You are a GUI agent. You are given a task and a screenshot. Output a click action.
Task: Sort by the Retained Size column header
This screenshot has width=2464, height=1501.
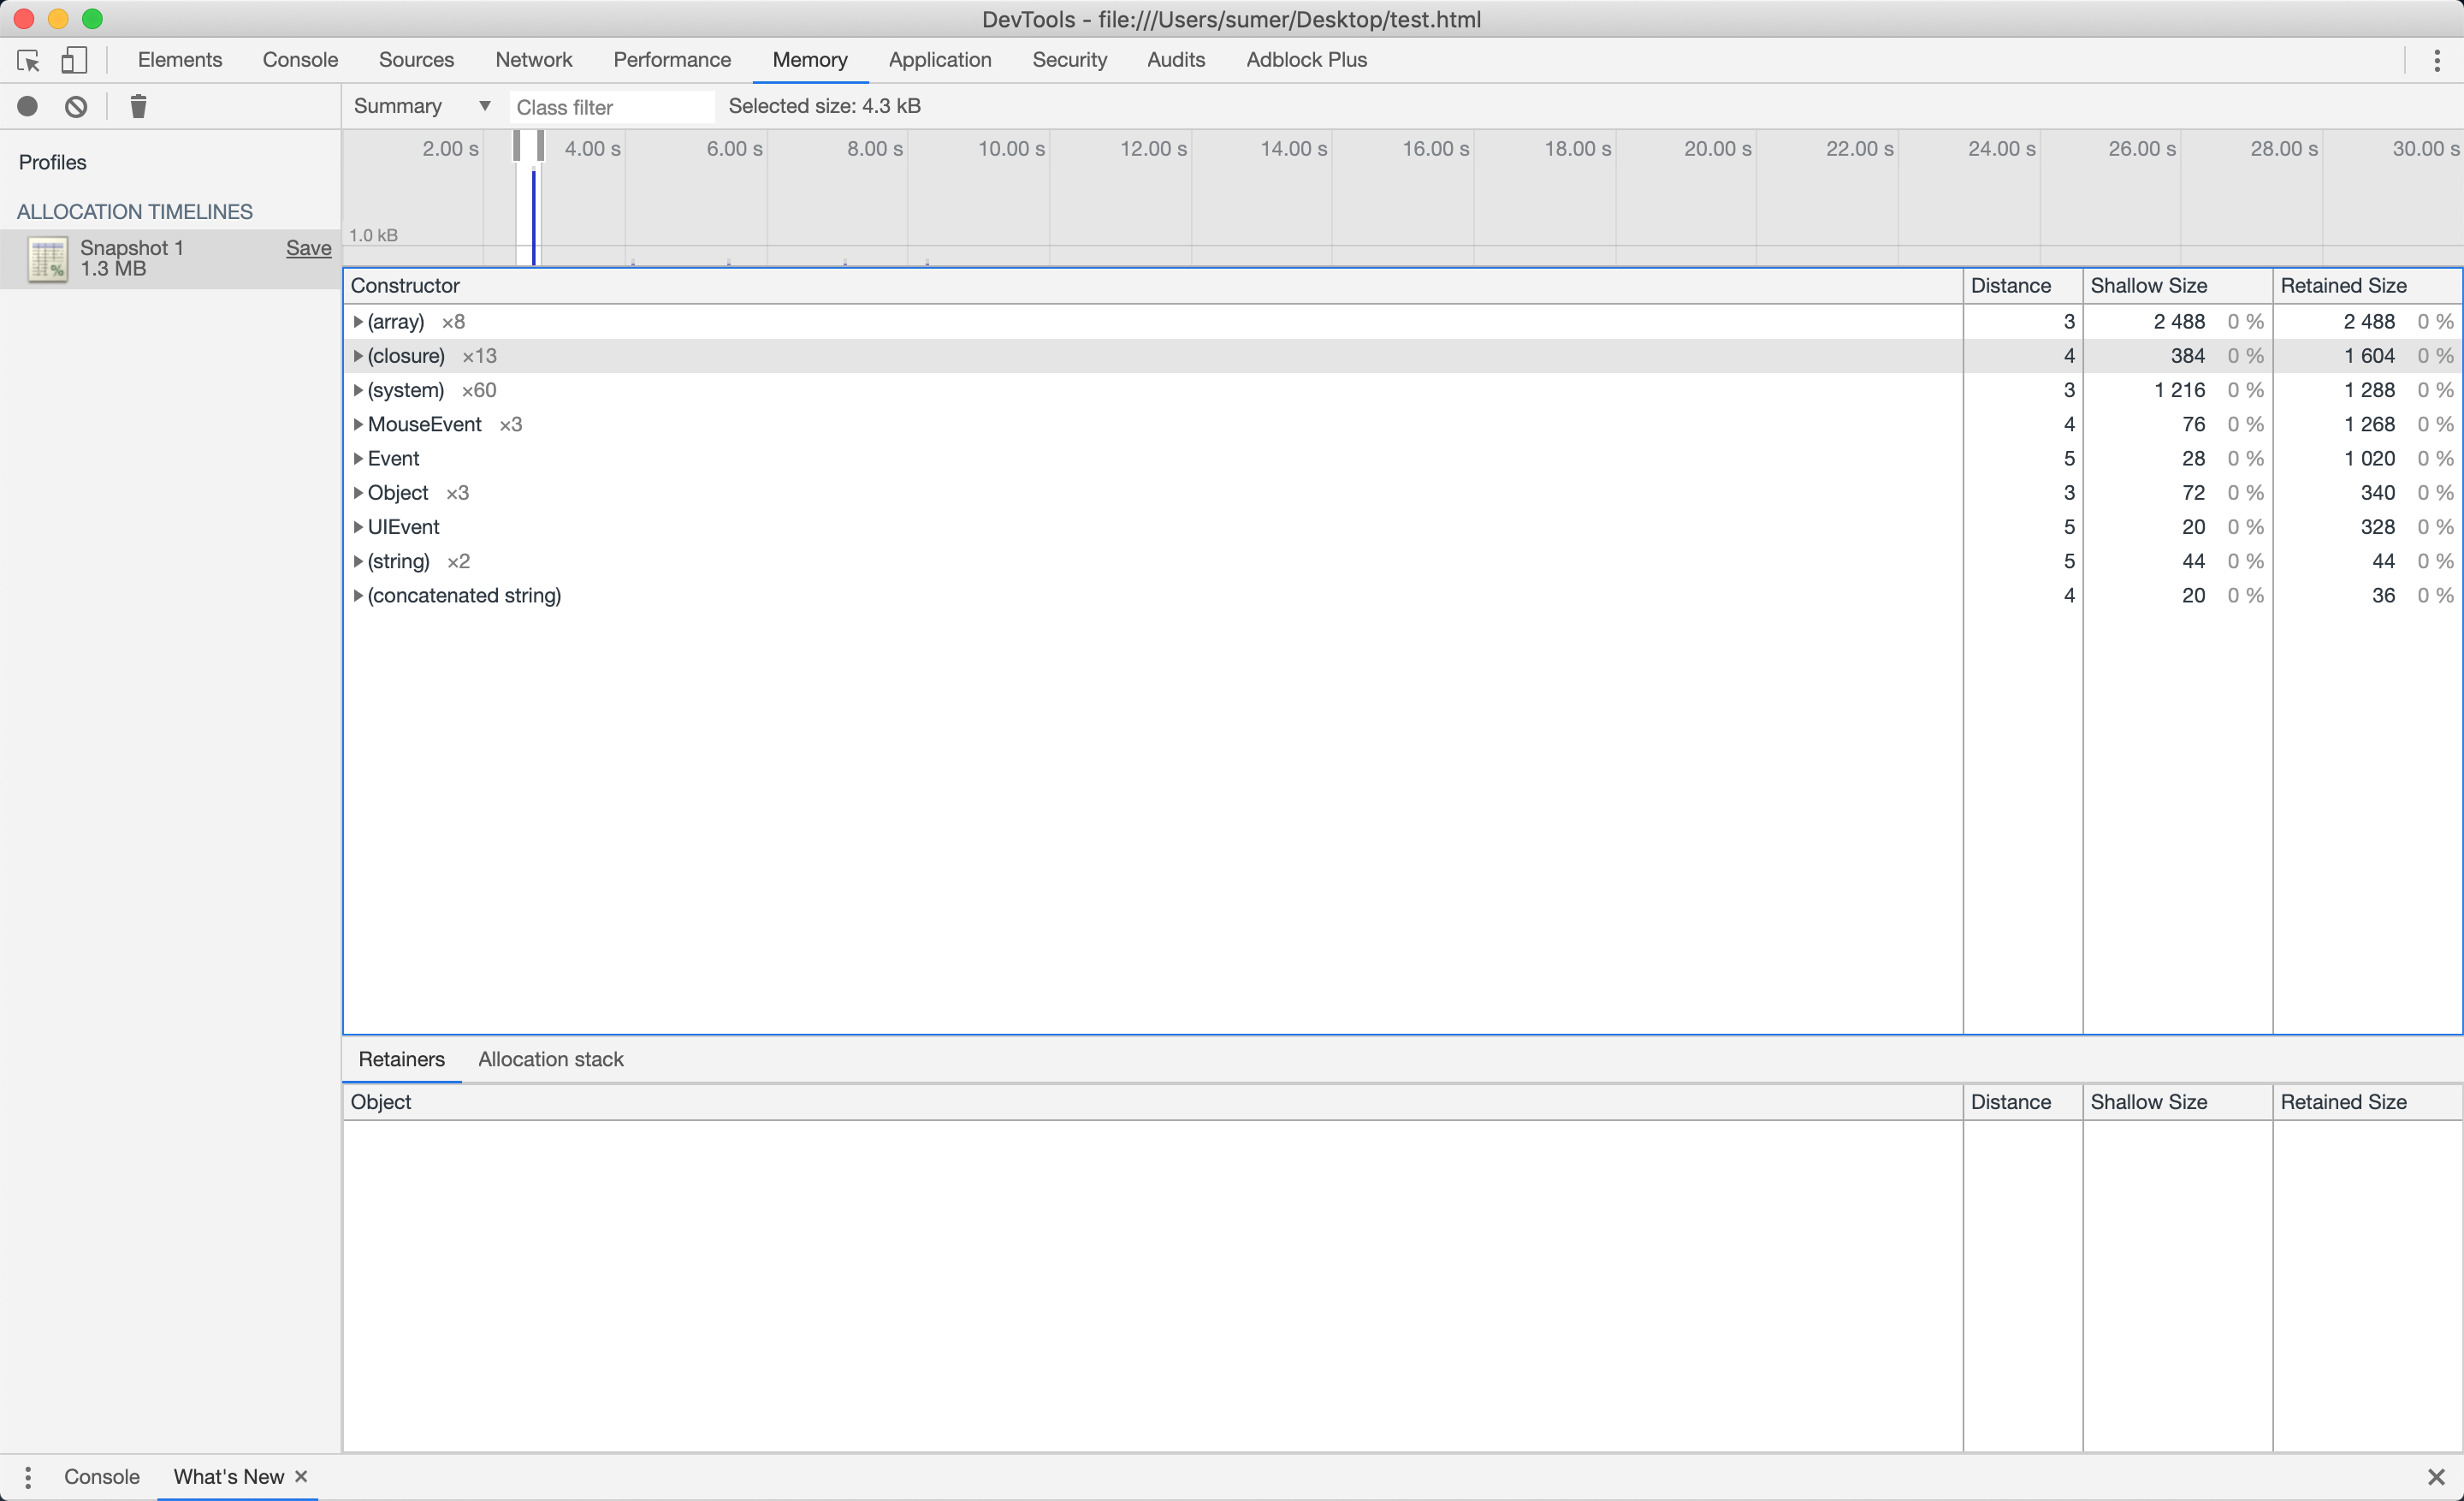tap(2342, 286)
